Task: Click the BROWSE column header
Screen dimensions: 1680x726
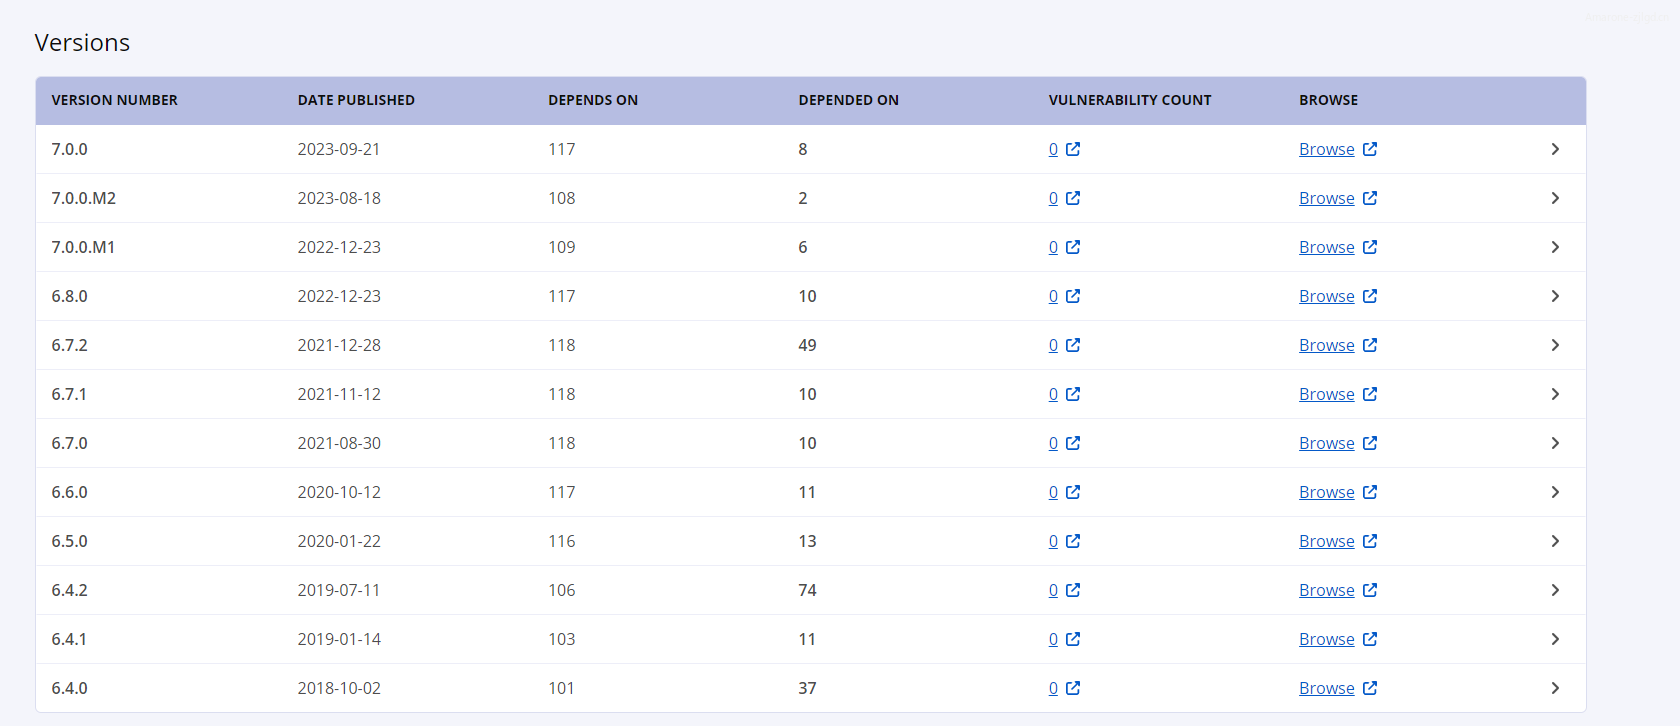Action: (1329, 100)
